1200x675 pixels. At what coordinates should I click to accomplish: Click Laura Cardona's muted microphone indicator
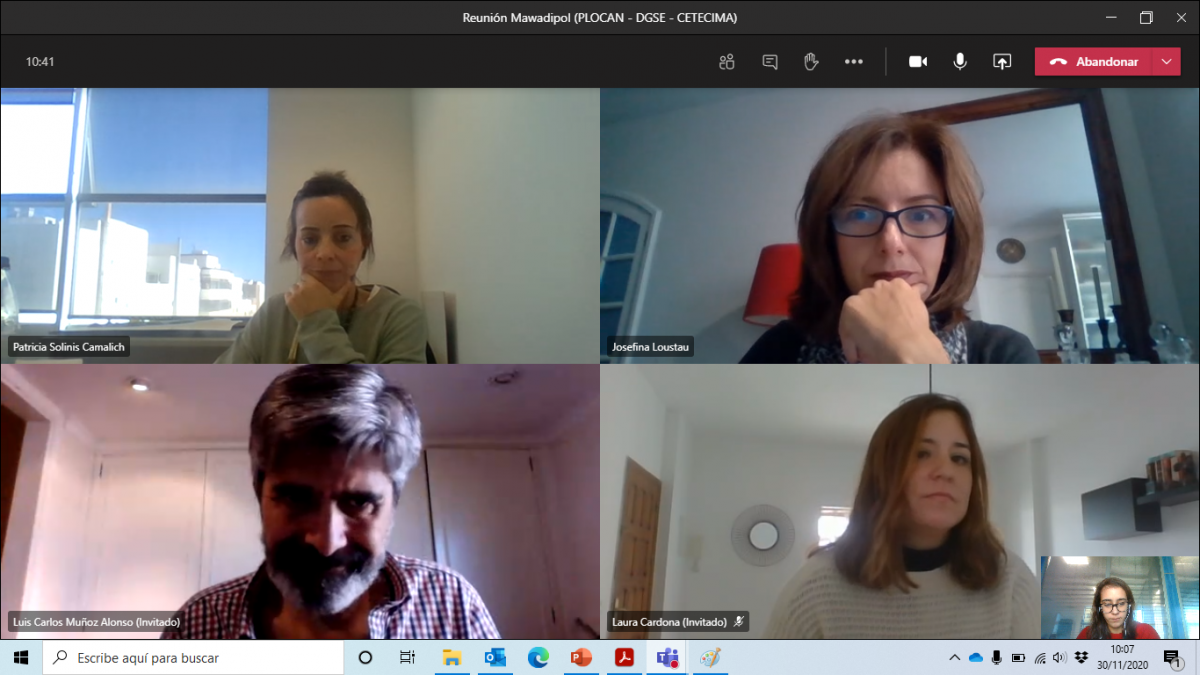pos(739,621)
